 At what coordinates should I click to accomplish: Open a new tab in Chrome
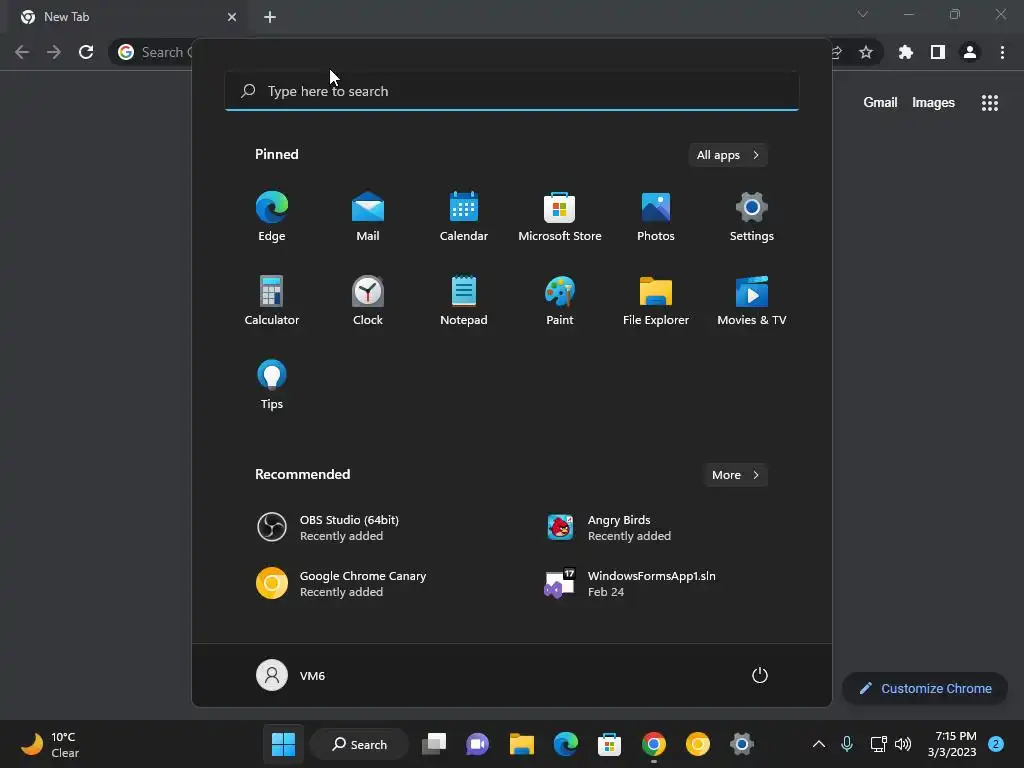pos(270,17)
